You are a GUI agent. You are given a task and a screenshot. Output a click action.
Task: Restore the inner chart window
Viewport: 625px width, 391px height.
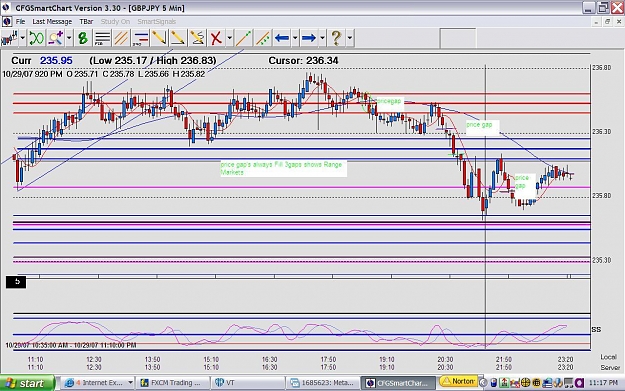(x=607, y=22)
